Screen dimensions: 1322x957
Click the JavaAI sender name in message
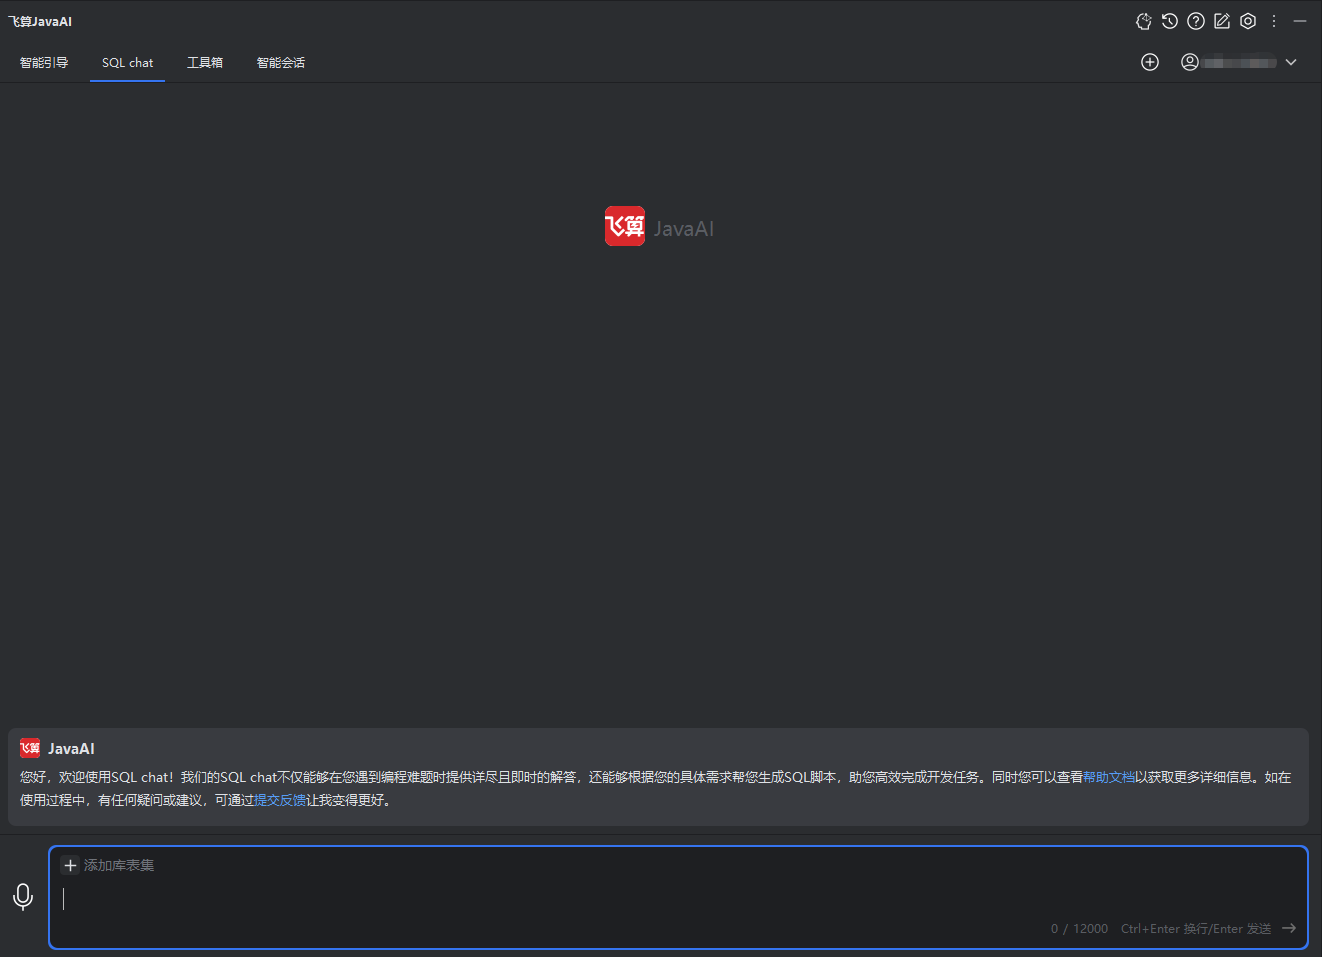(x=71, y=749)
